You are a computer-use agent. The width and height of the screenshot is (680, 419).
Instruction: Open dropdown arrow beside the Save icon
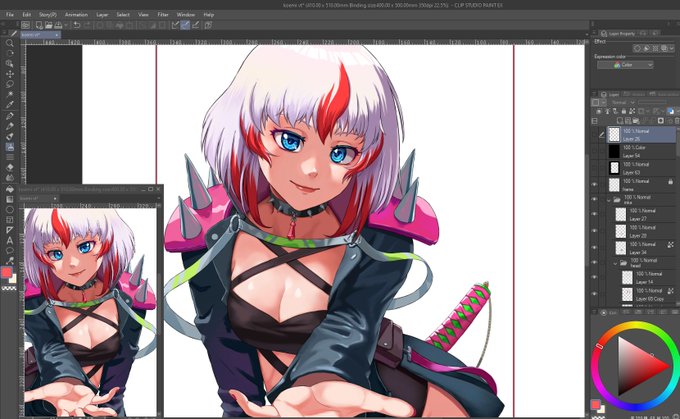(65, 26)
